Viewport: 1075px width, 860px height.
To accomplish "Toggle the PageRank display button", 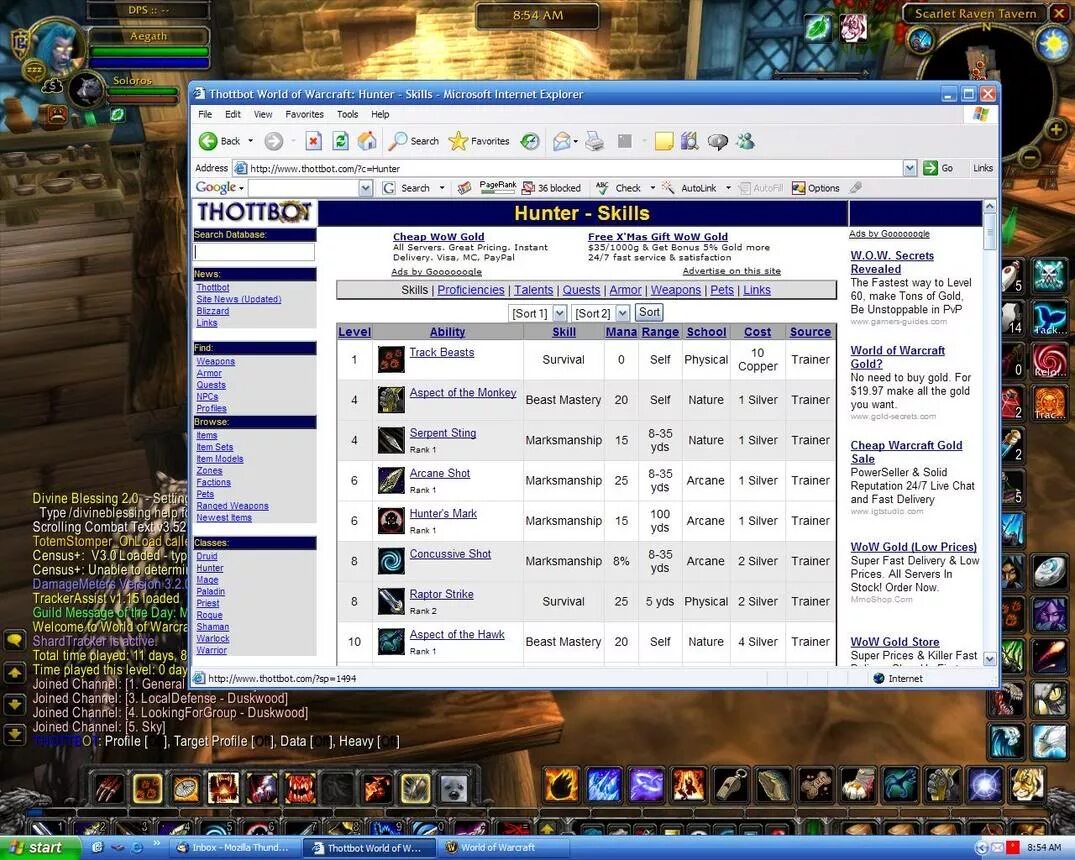I will click(x=498, y=187).
